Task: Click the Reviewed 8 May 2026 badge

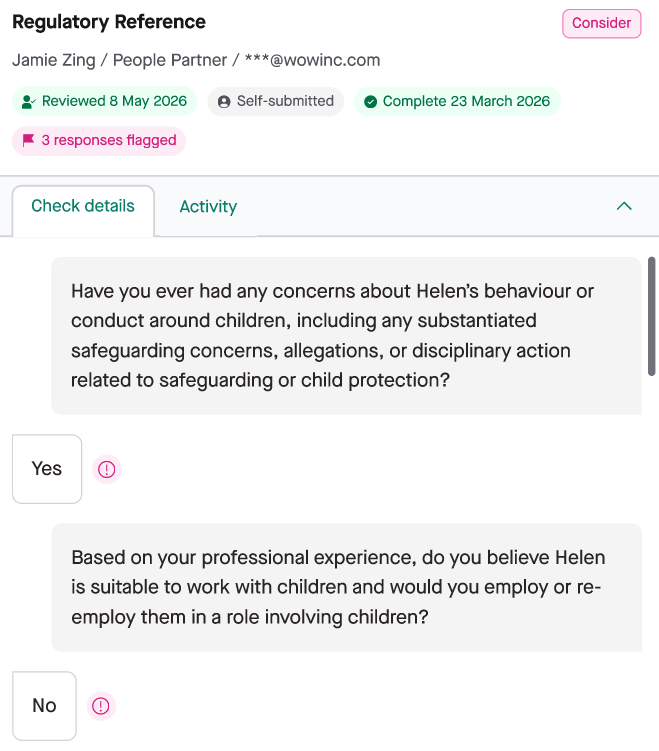Action: click(104, 101)
